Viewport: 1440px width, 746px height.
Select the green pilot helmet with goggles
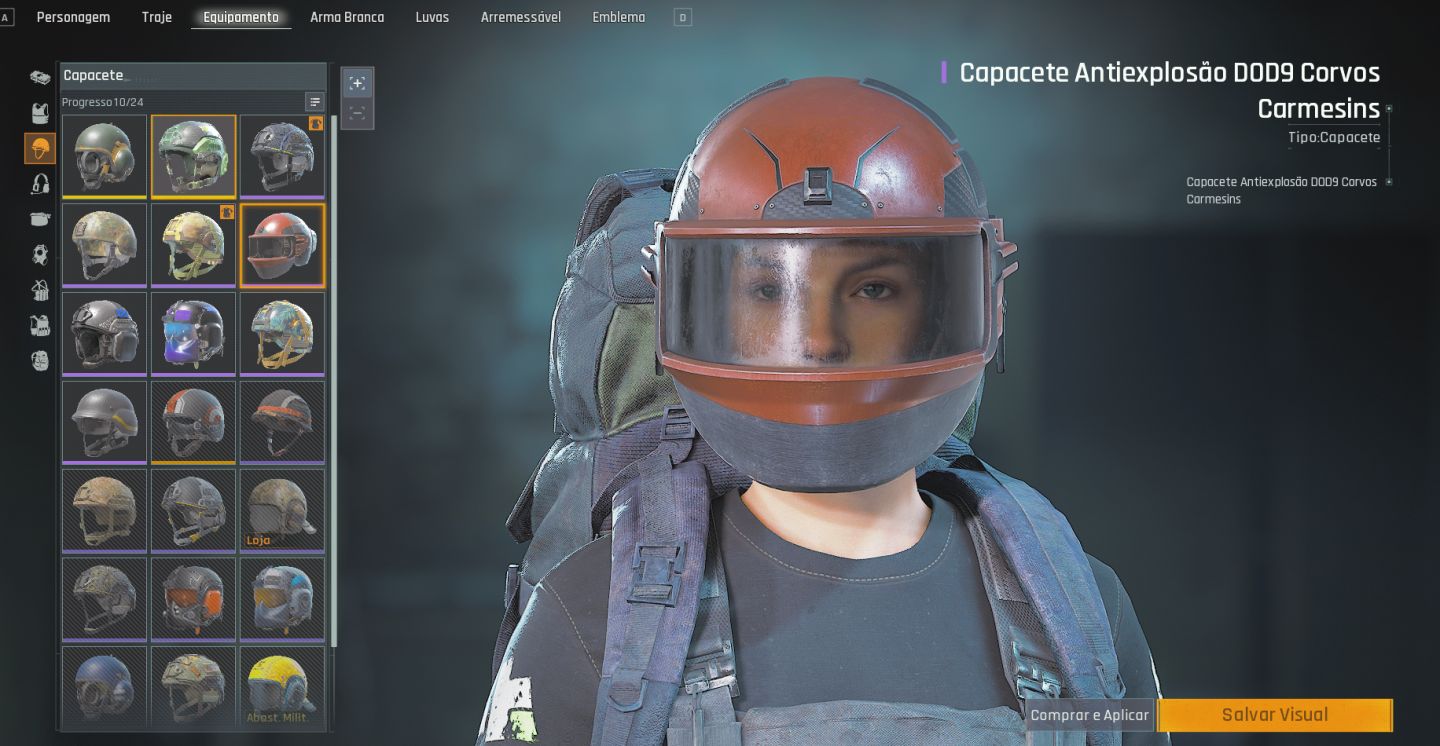point(104,157)
